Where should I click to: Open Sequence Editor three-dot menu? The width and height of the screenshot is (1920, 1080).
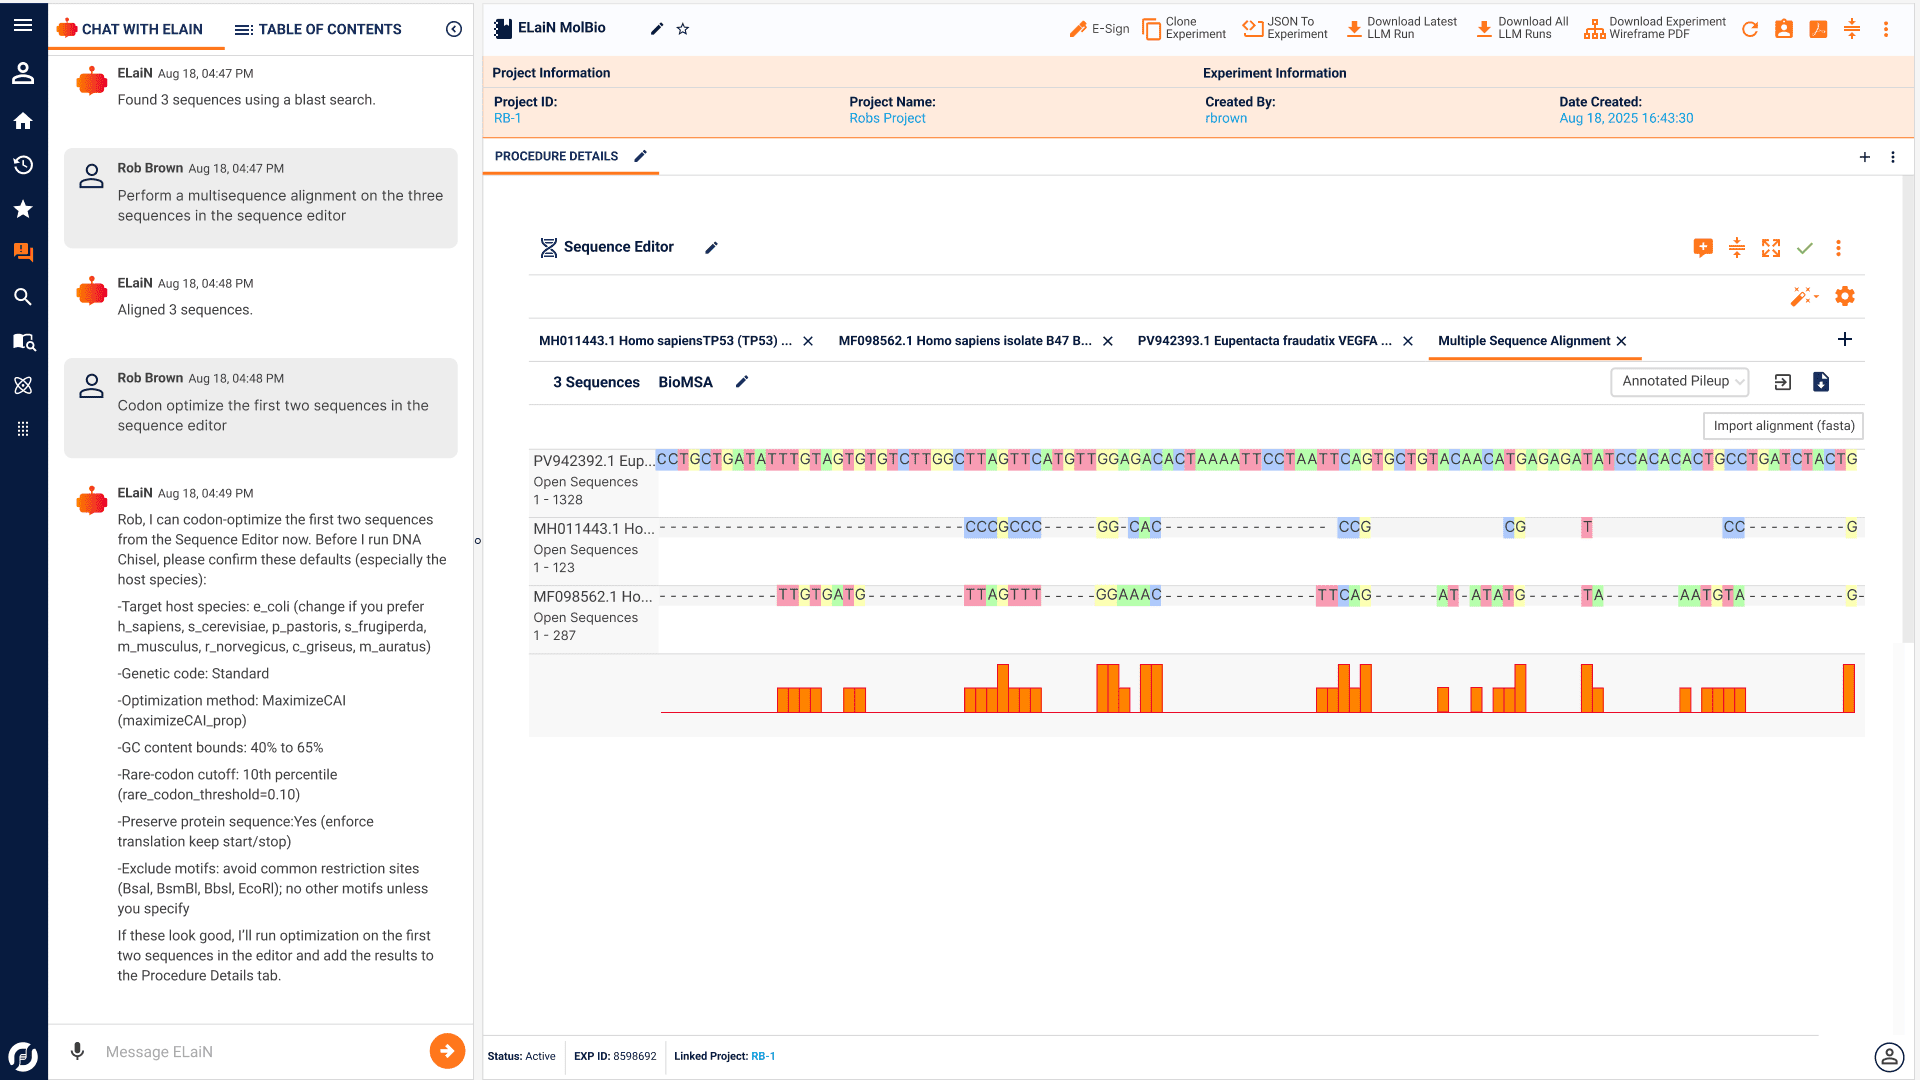click(1838, 248)
